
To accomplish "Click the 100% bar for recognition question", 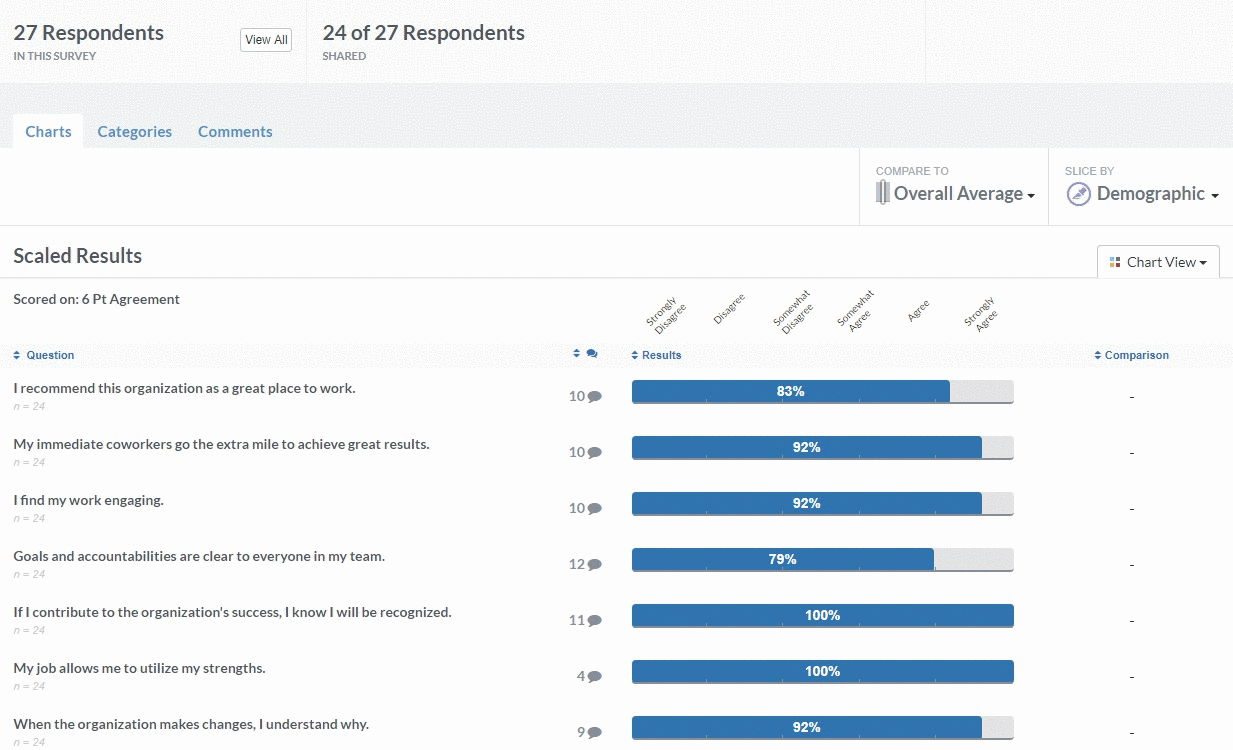I will coord(823,615).
